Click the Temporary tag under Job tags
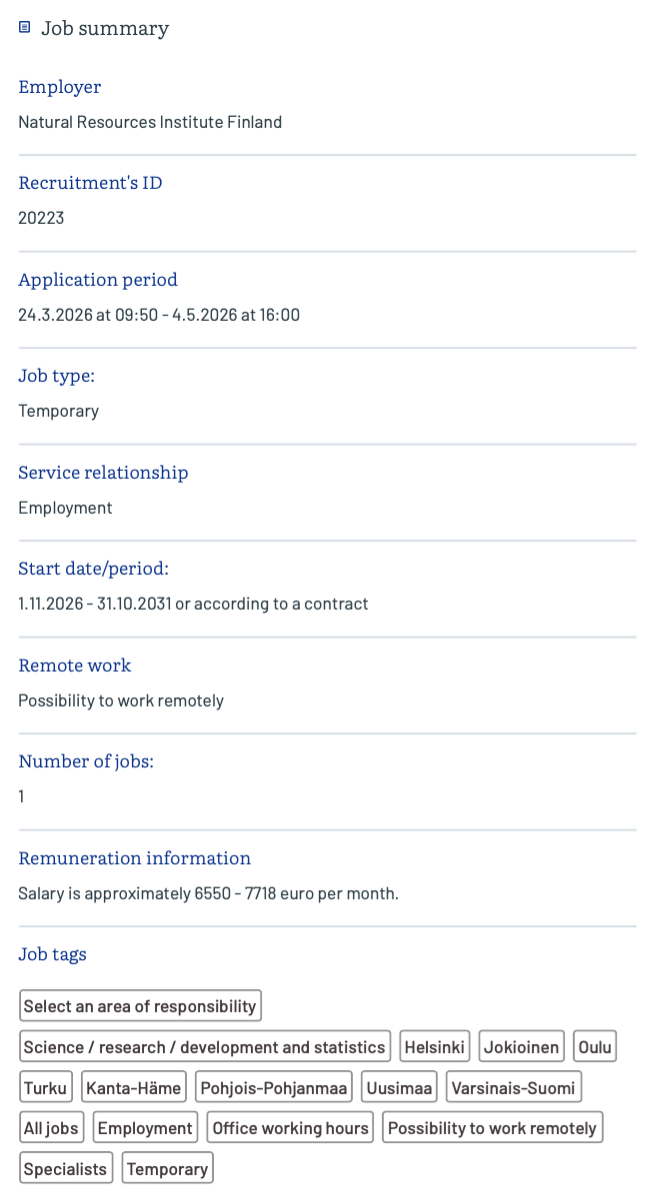 coord(168,1169)
